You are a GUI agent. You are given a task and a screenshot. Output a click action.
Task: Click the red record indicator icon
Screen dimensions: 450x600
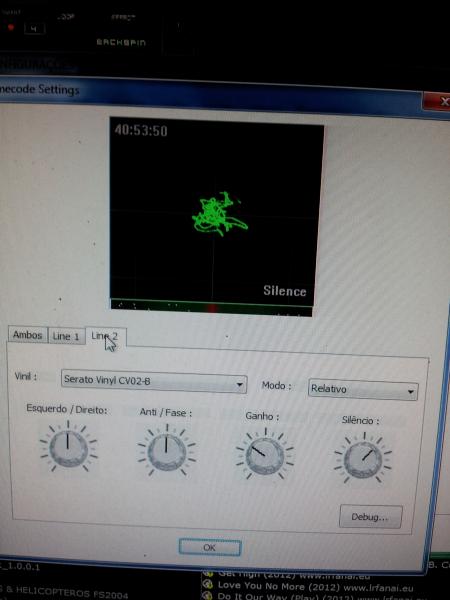pyautogui.click(x=11, y=28)
